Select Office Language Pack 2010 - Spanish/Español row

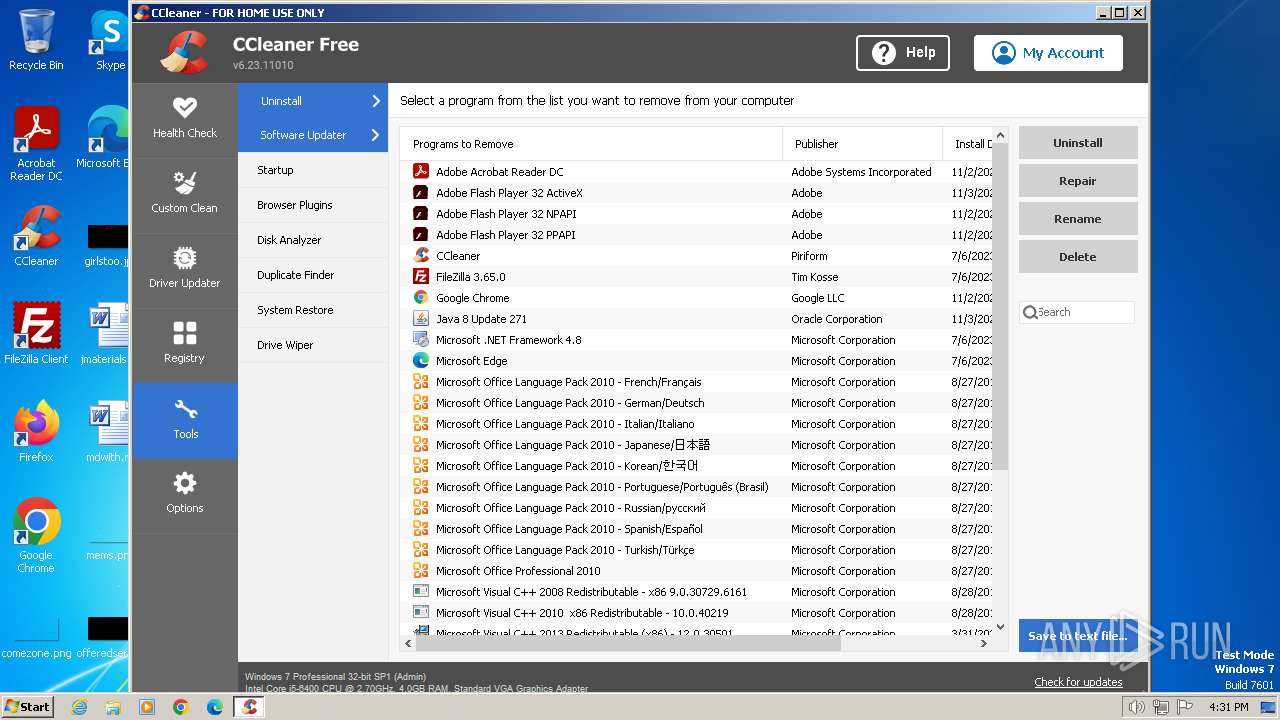tap(696, 529)
